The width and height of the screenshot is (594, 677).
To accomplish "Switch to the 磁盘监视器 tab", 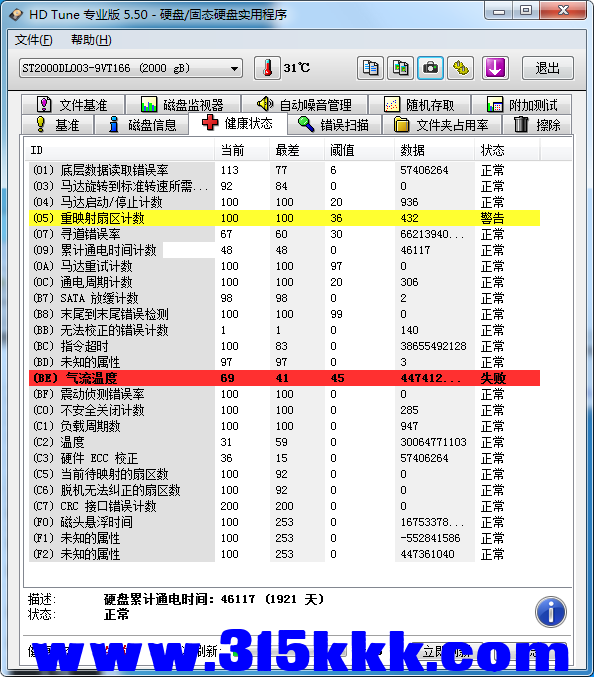I will [x=183, y=104].
